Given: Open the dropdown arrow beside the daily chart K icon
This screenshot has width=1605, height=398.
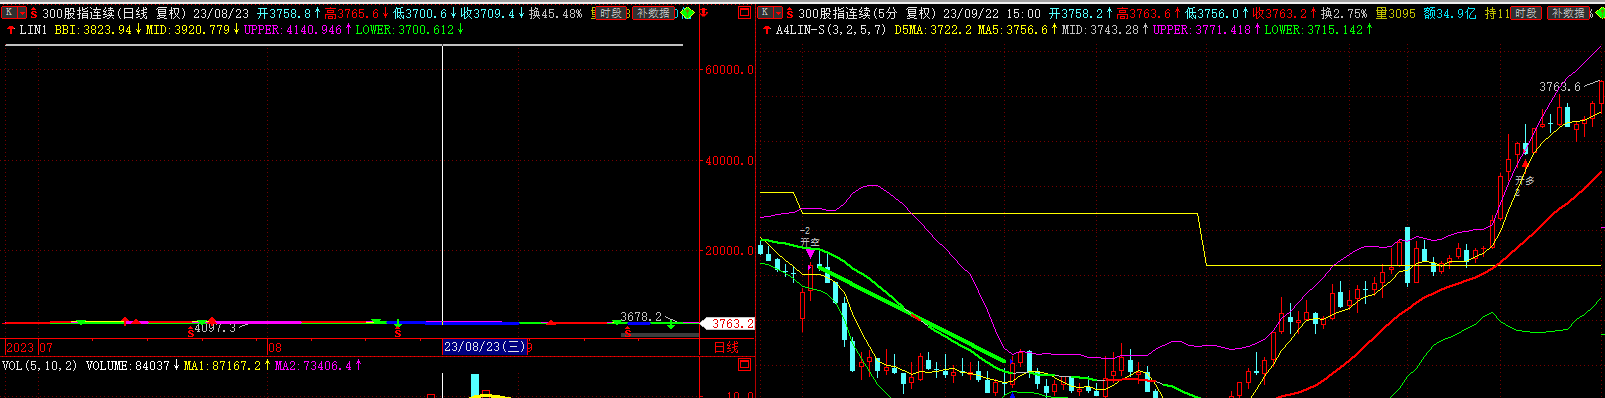Looking at the screenshot, I should [21, 13].
